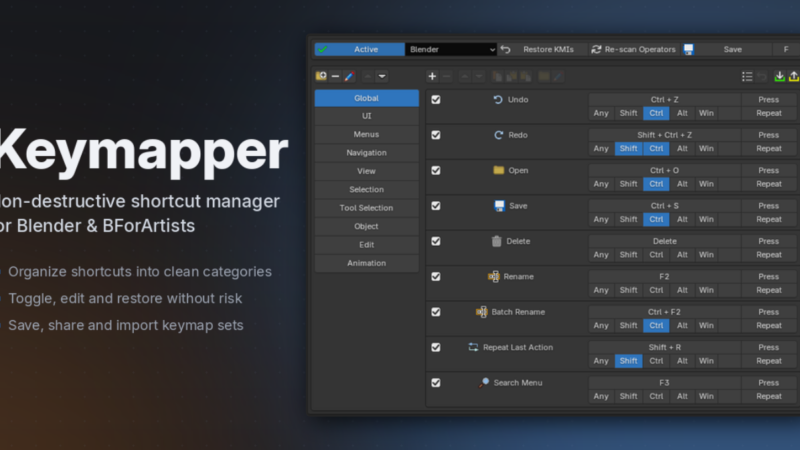800x450 pixels.
Task: Click the Restore KMIs button
Action: point(543,49)
